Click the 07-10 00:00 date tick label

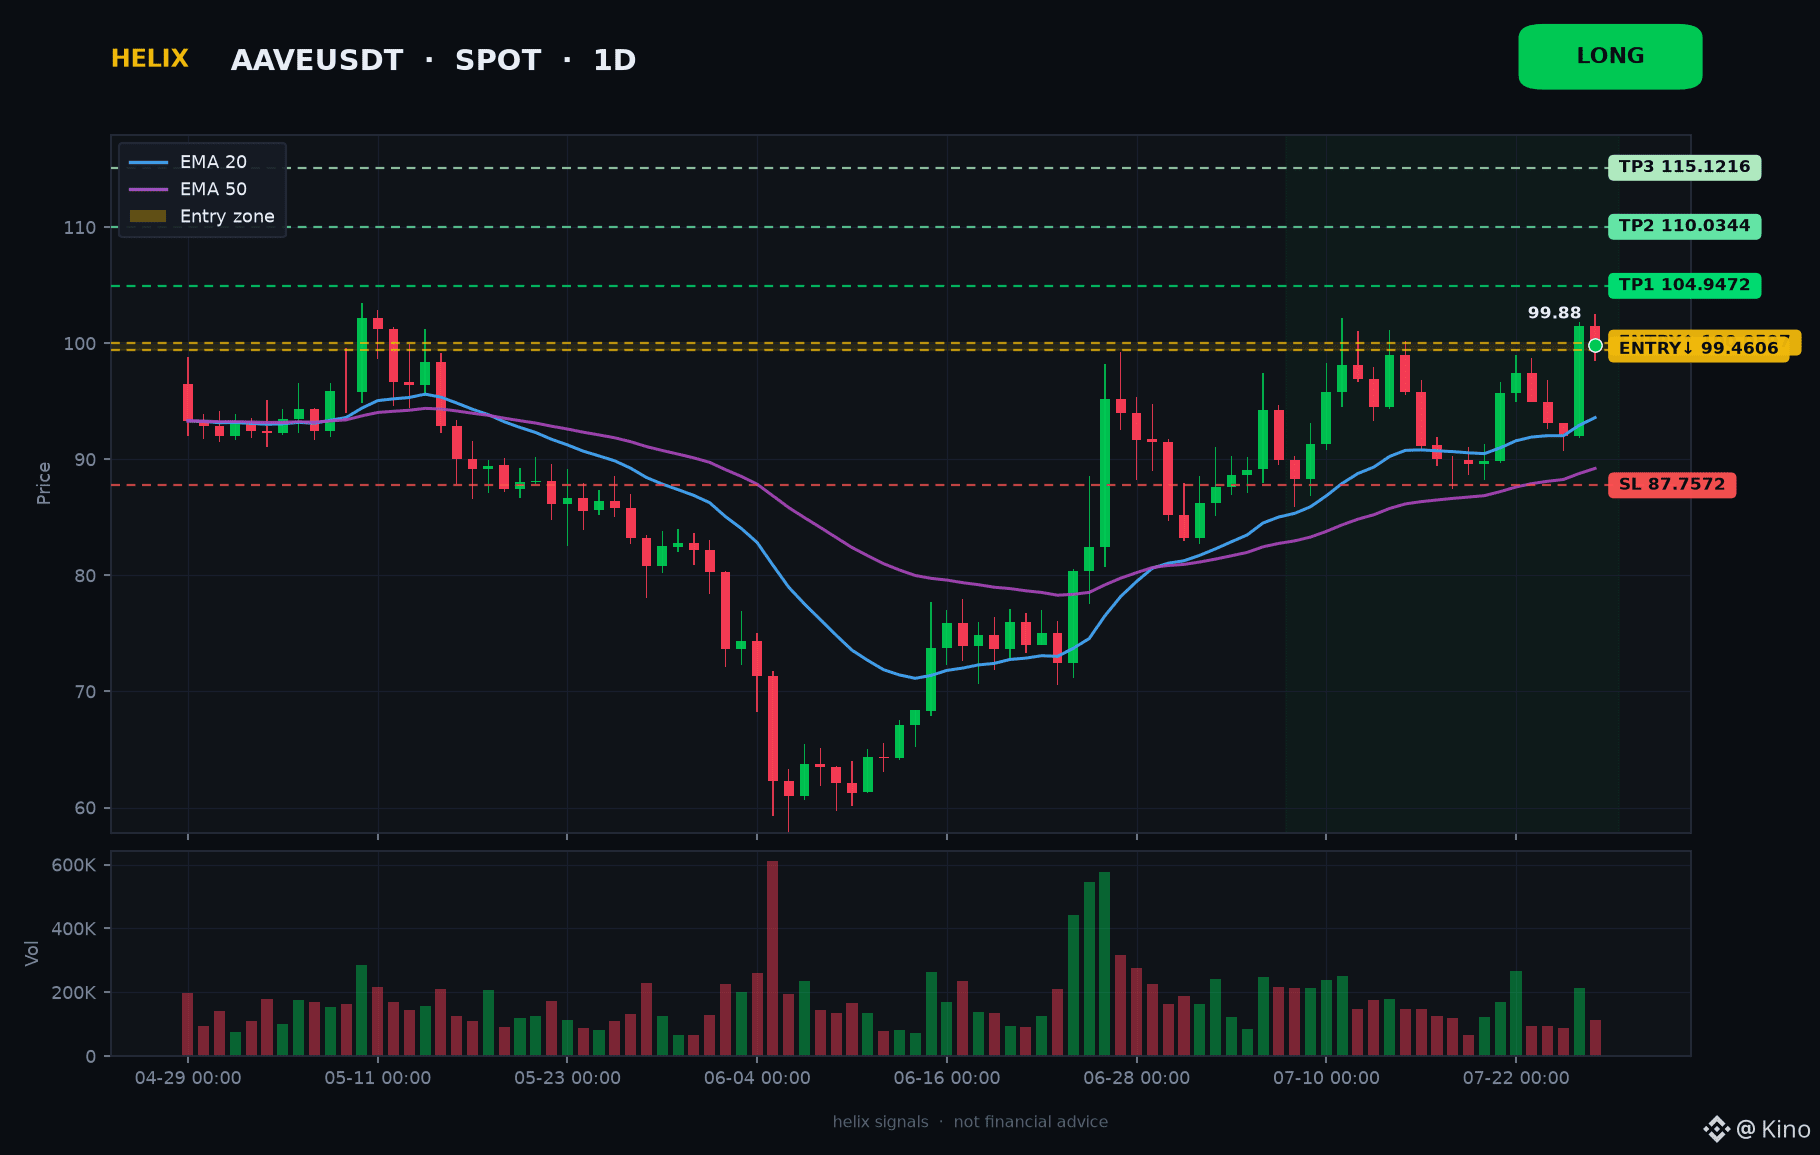click(1326, 1078)
